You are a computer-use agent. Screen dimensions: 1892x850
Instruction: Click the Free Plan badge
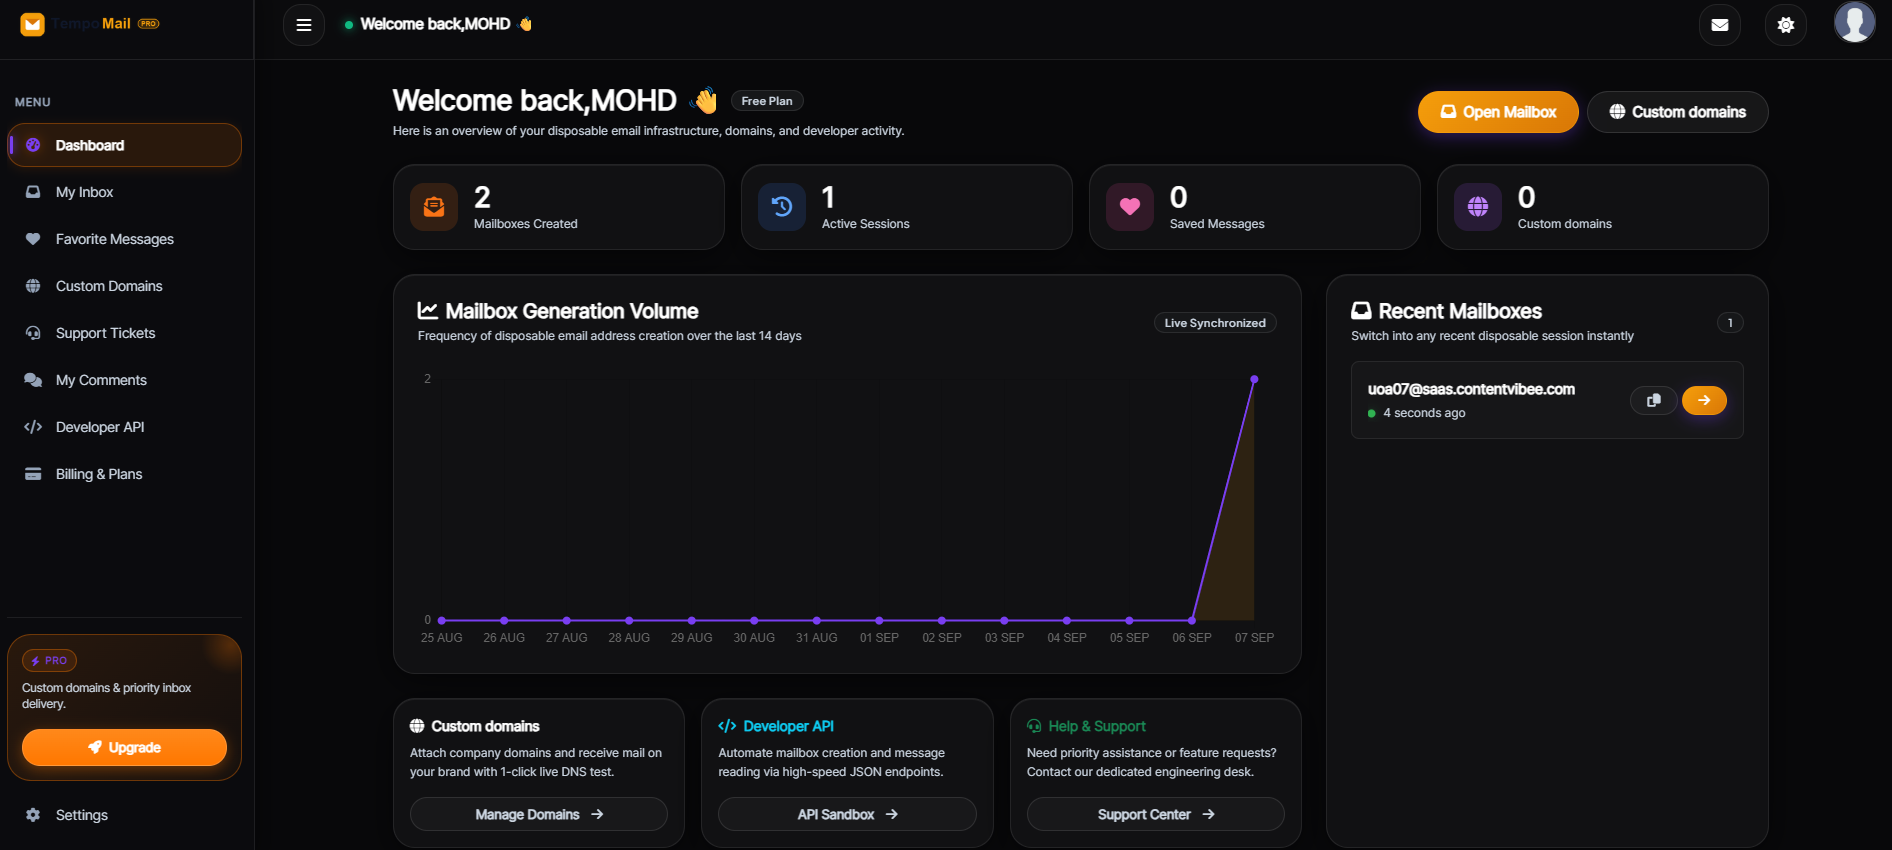pos(767,101)
